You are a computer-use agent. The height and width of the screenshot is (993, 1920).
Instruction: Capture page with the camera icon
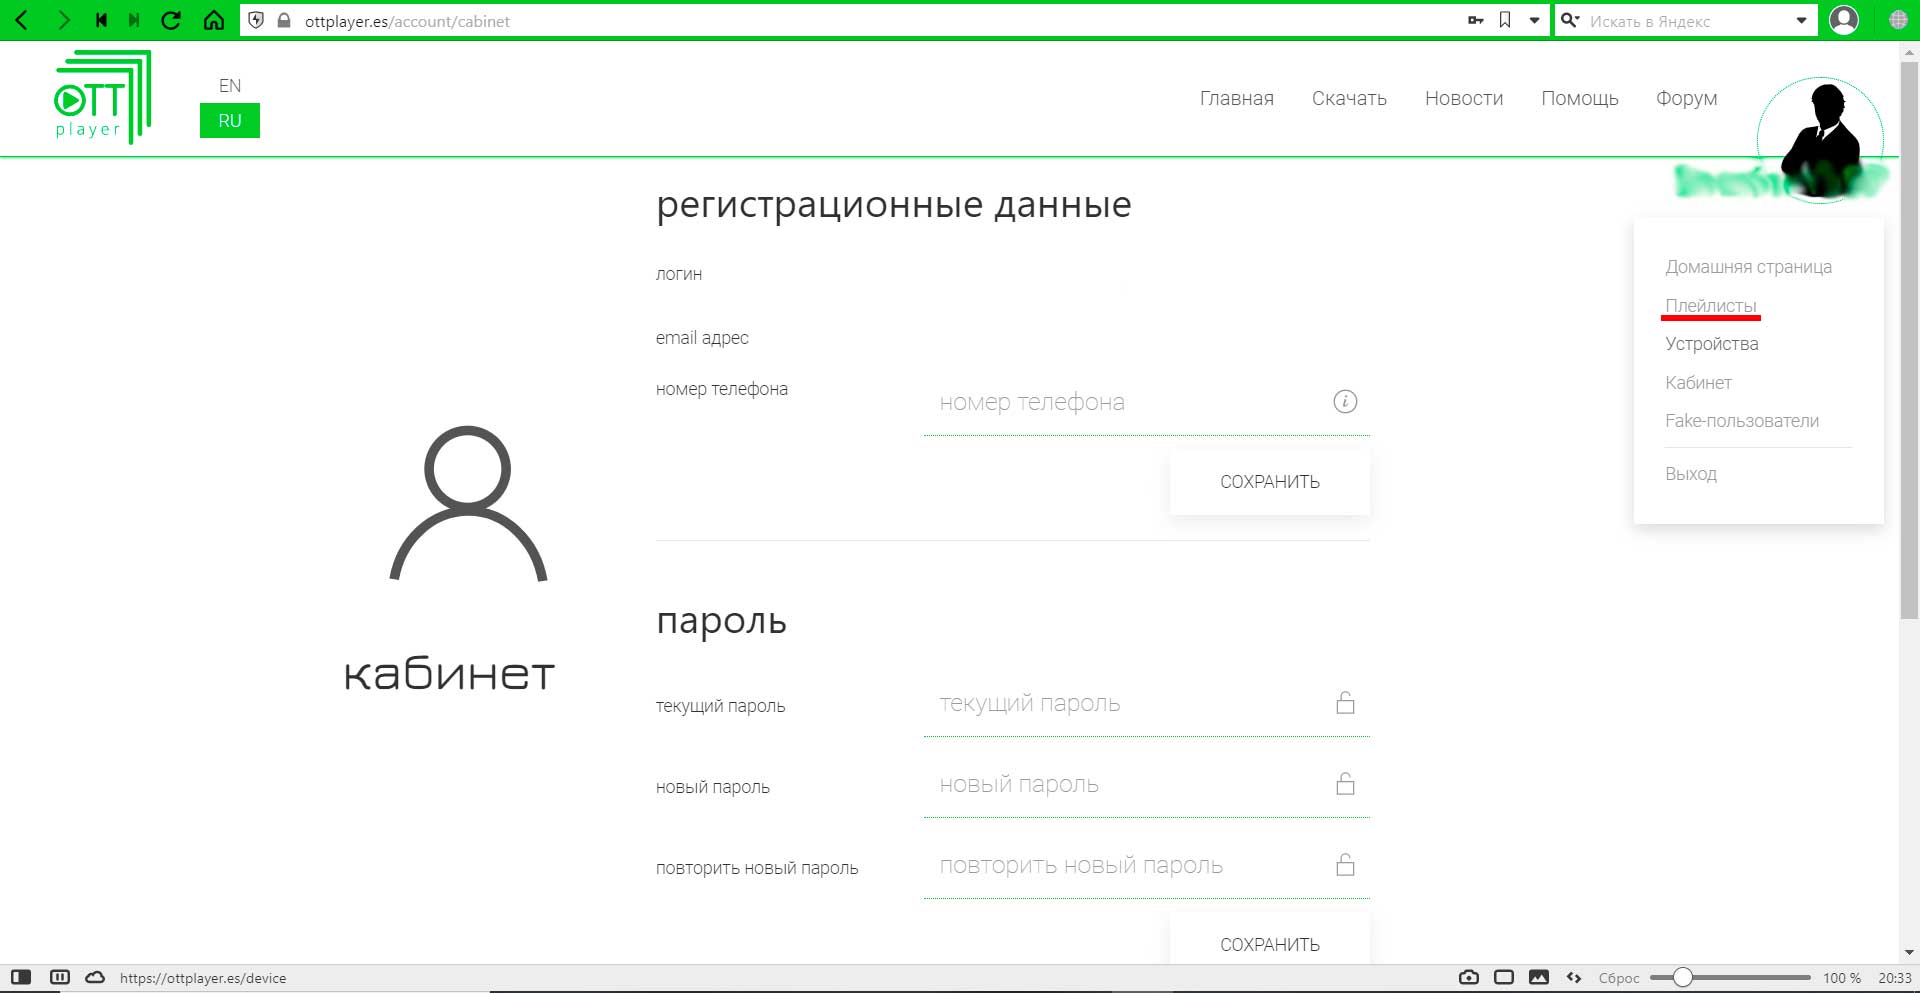click(x=1469, y=977)
